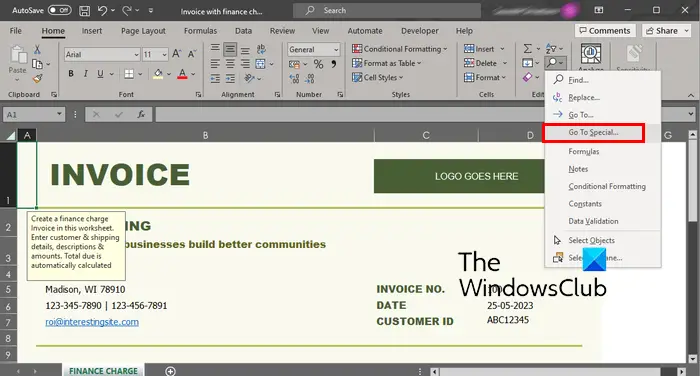Toggle Underline formatting
This screenshot has width=700, height=376.
point(100,74)
